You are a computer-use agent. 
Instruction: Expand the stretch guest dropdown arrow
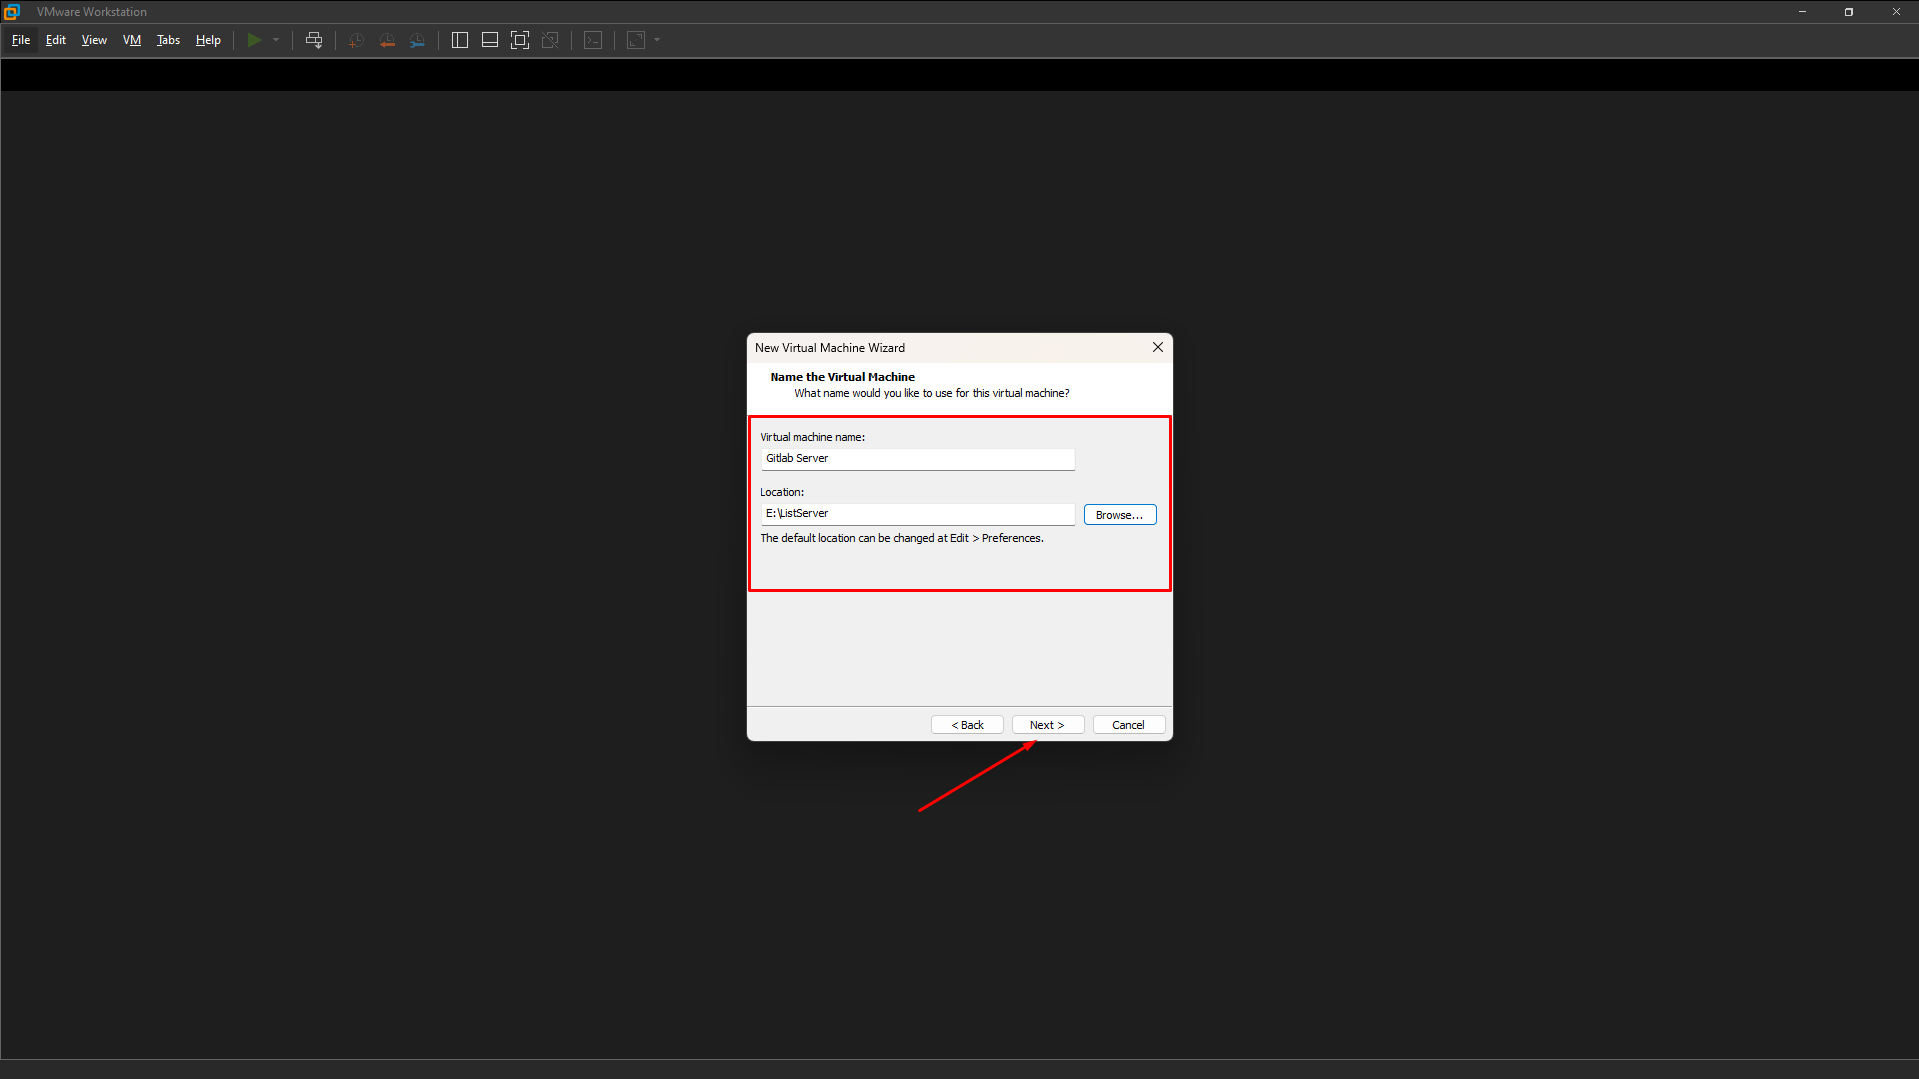pyautogui.click(x=657, y=40)
